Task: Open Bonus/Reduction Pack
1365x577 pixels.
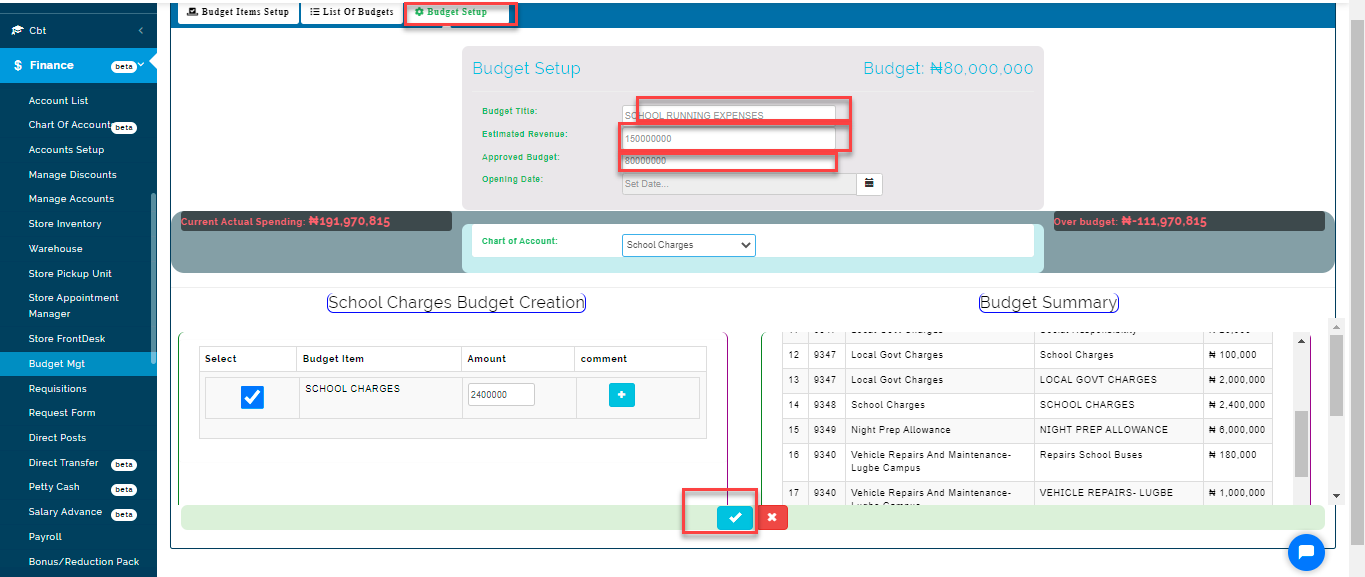Action: pyautogui.click(x=84, y=562)
